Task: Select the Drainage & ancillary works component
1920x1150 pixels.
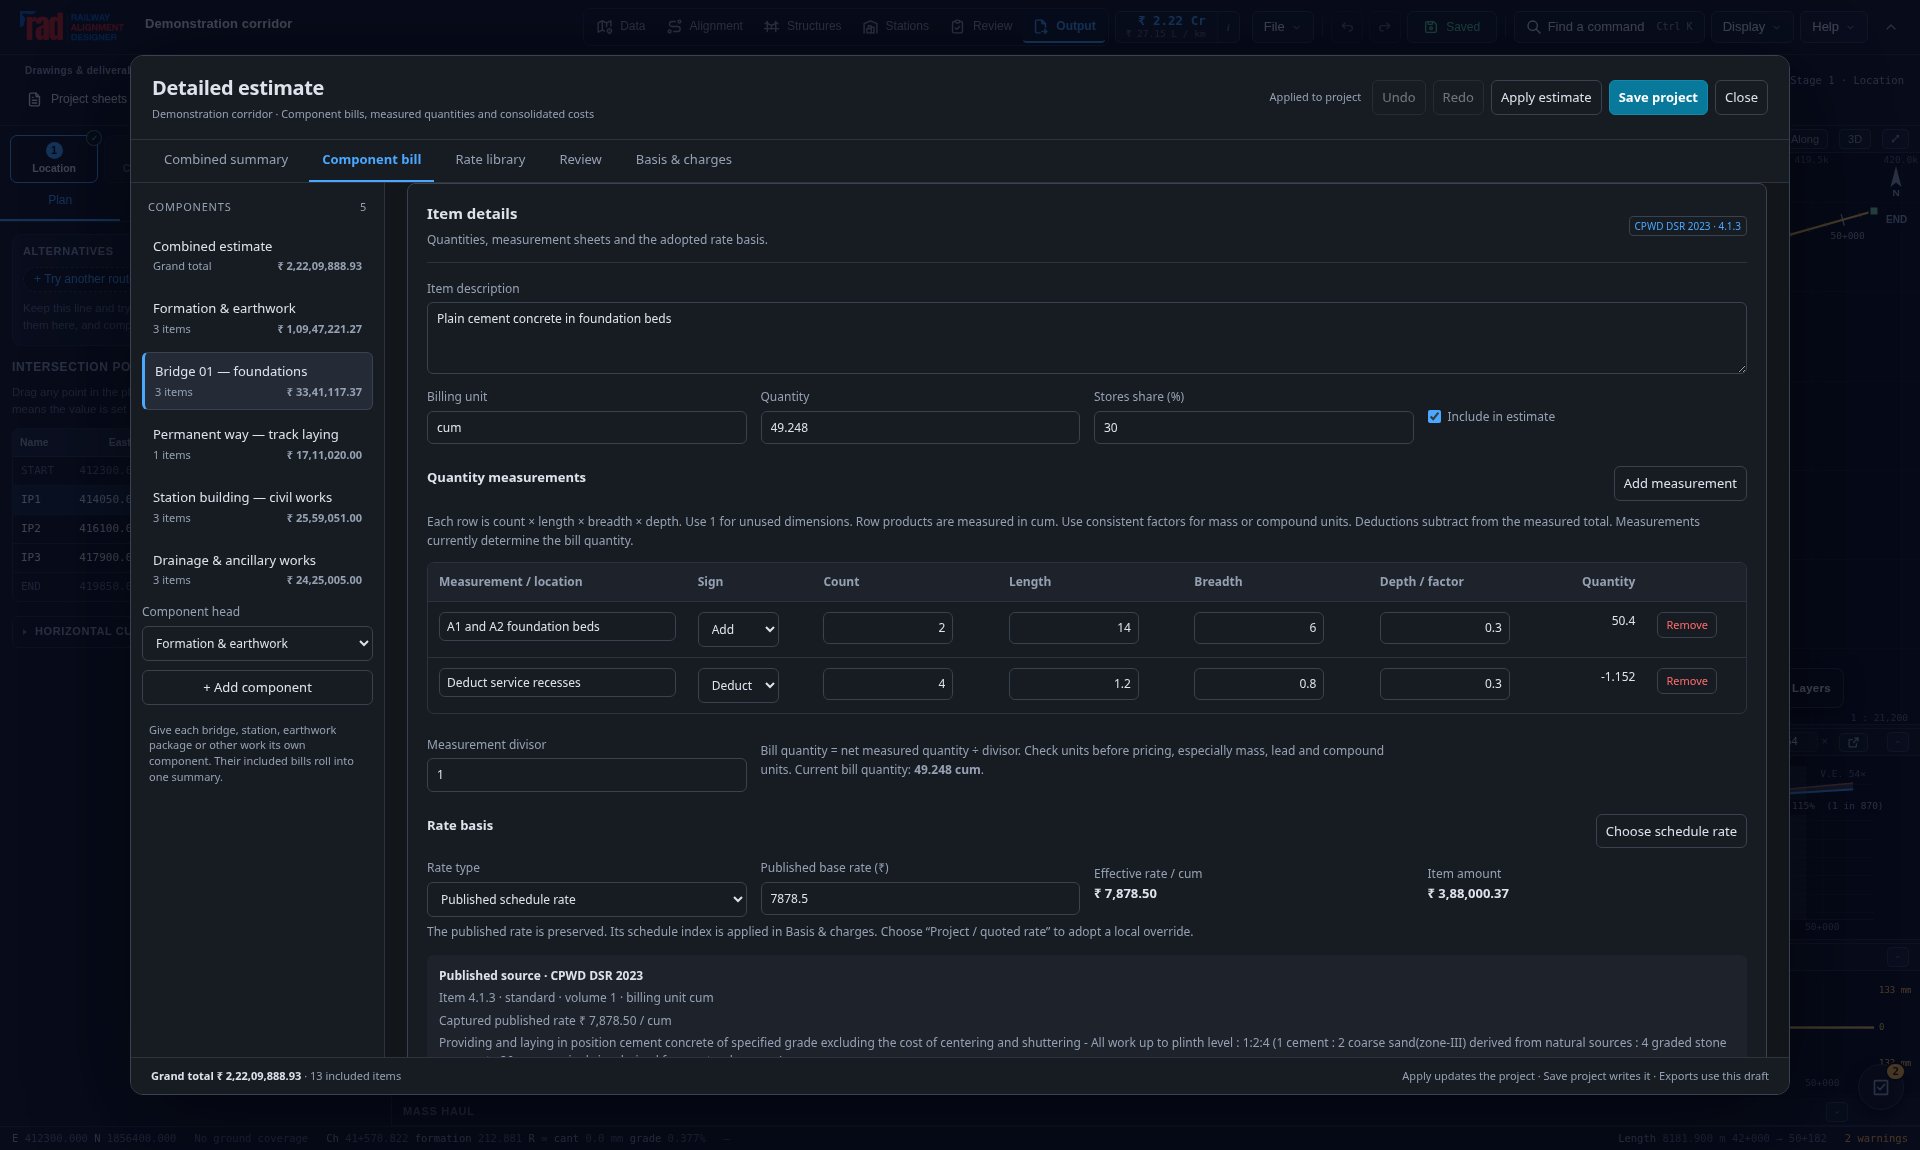Action: pyautogui.click(x=257, y=570)
